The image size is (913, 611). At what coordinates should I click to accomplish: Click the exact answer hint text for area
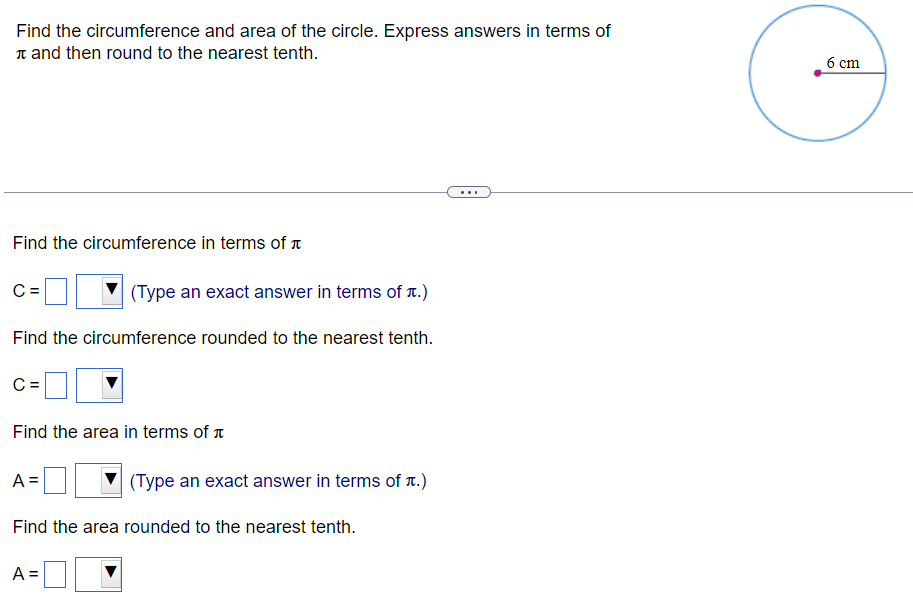click(278, 480)
